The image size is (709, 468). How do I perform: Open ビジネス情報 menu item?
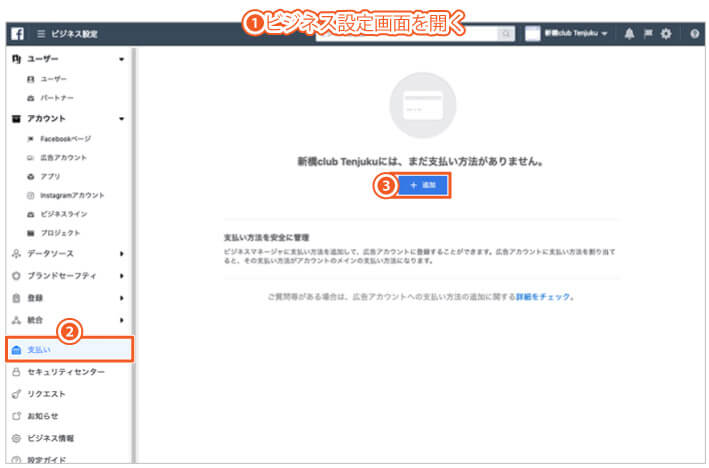51,438
